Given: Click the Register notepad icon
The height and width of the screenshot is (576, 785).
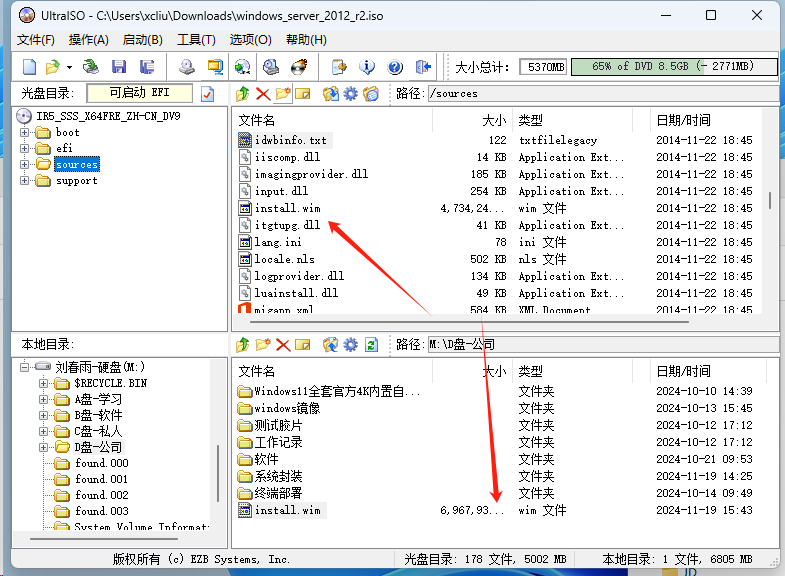Looking at the screenshot, I should (x=339, y=67).
